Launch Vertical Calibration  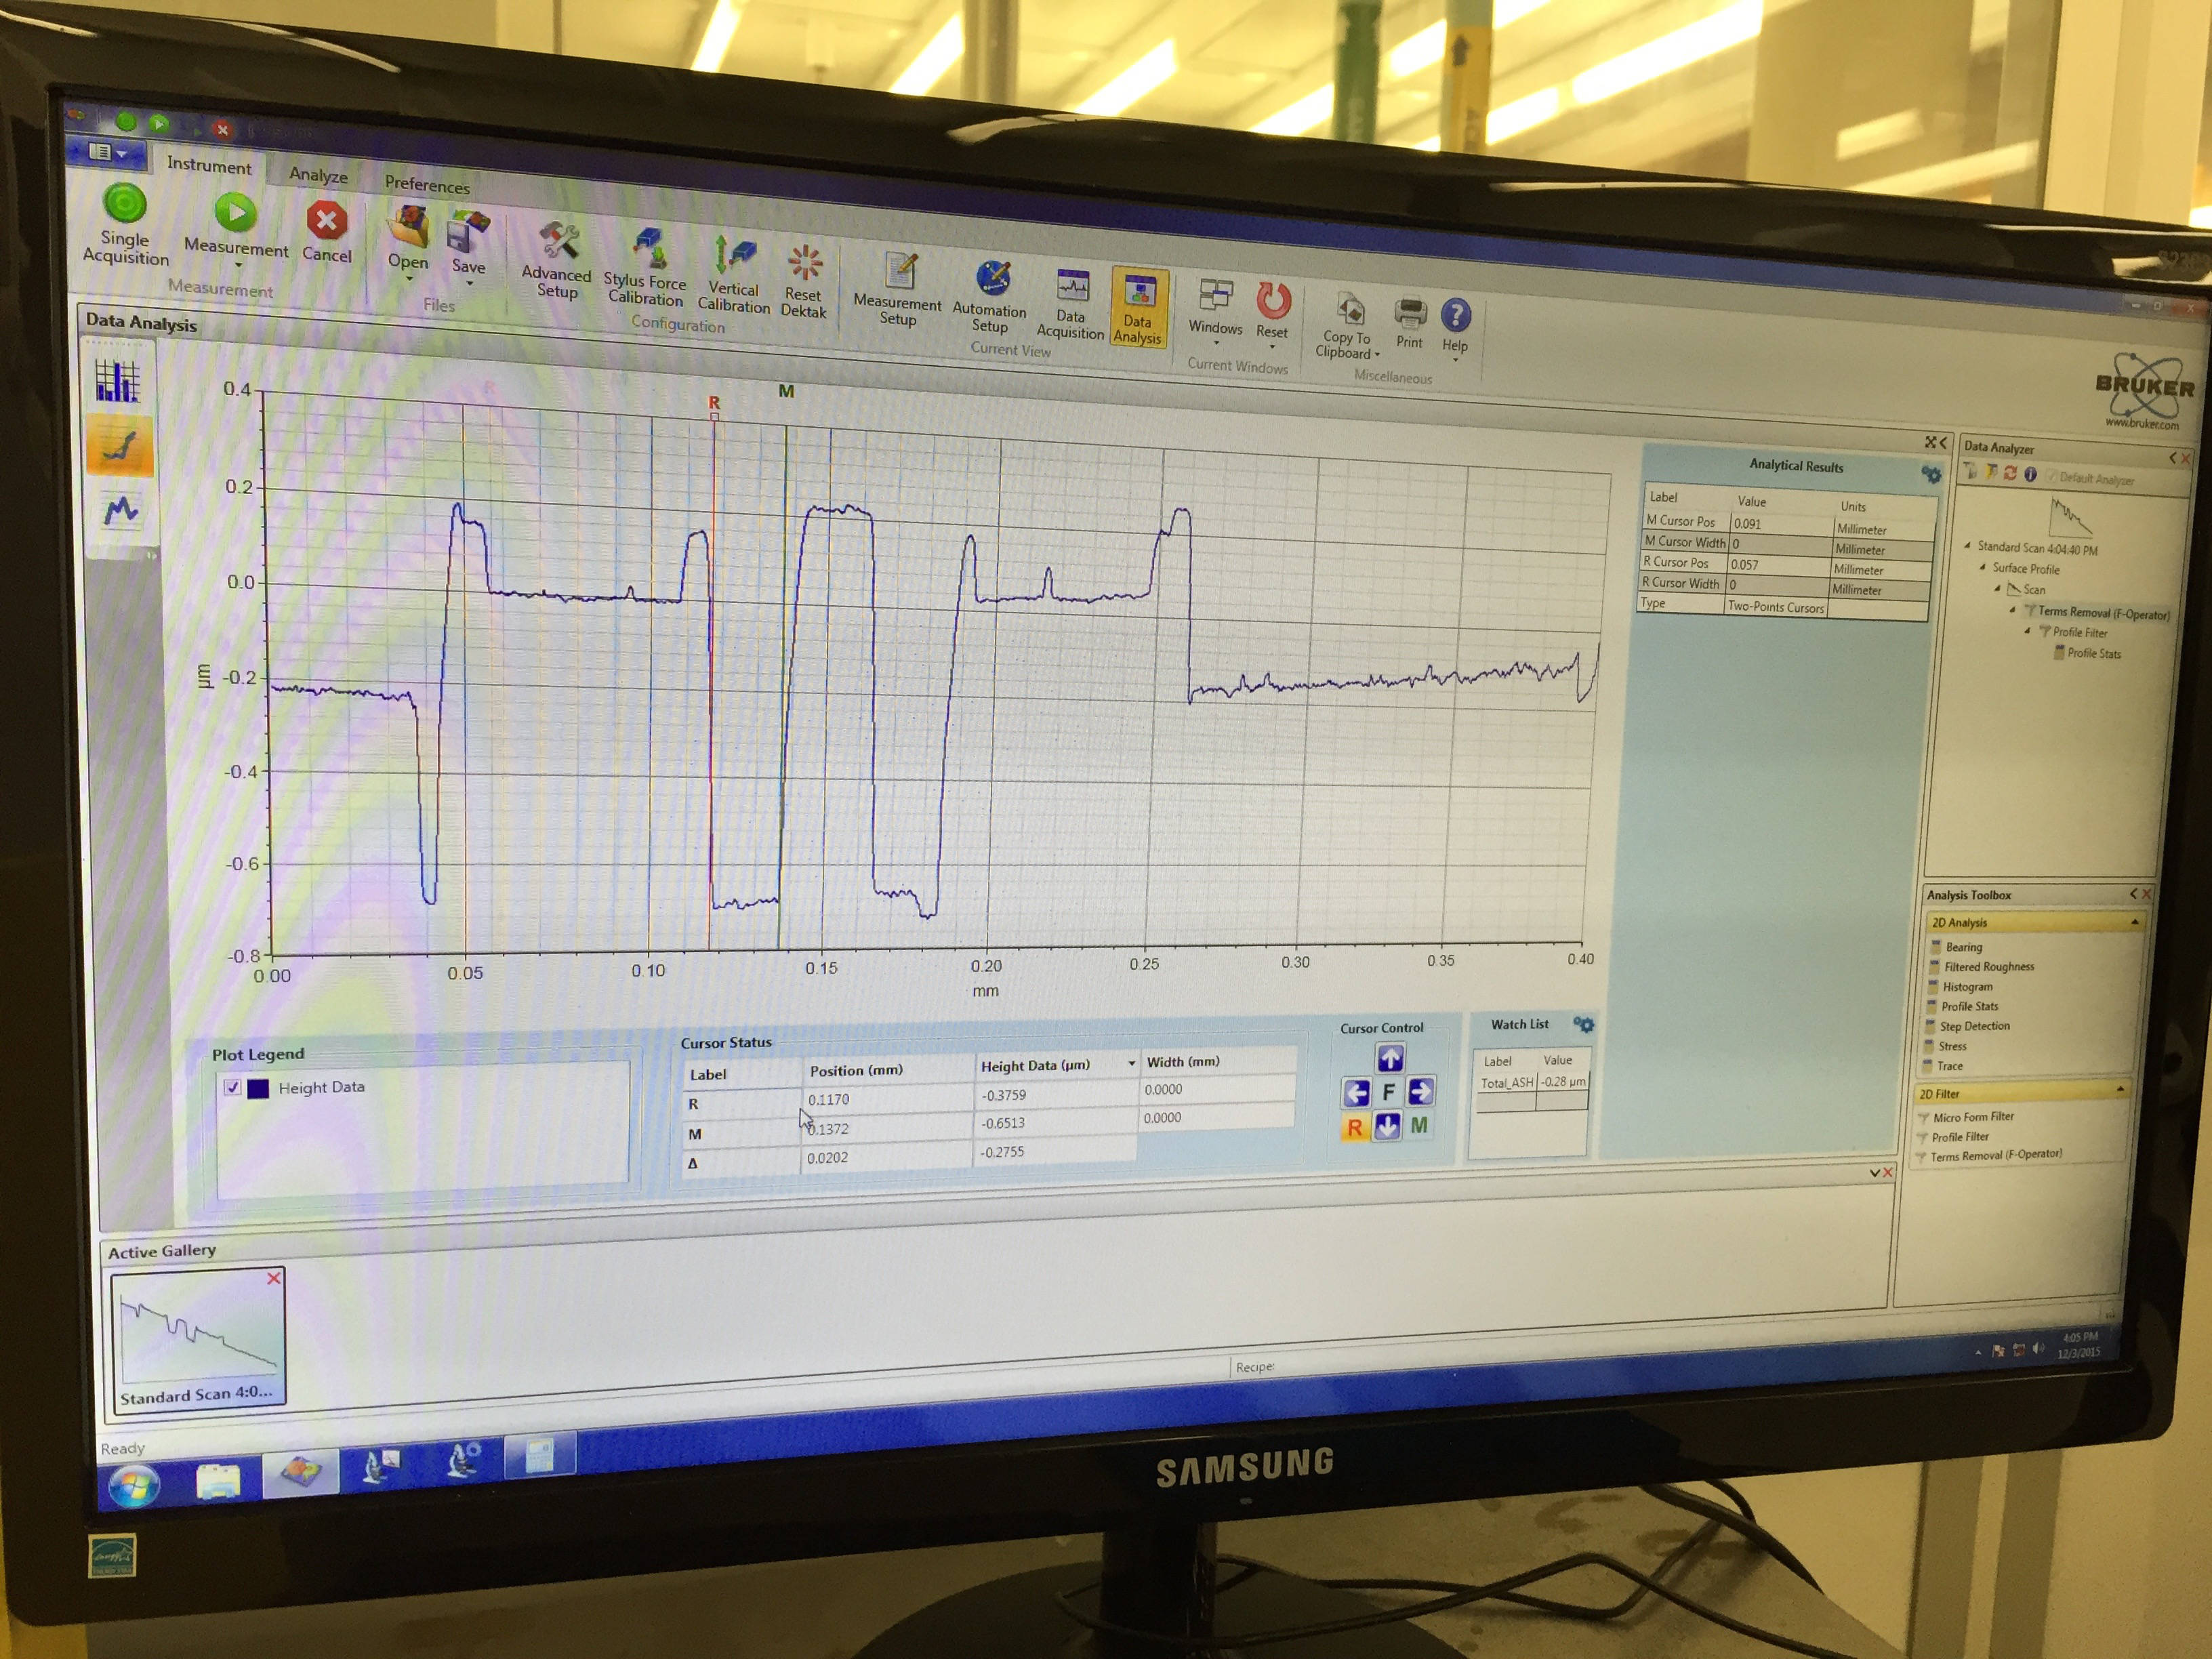[733, 275]
